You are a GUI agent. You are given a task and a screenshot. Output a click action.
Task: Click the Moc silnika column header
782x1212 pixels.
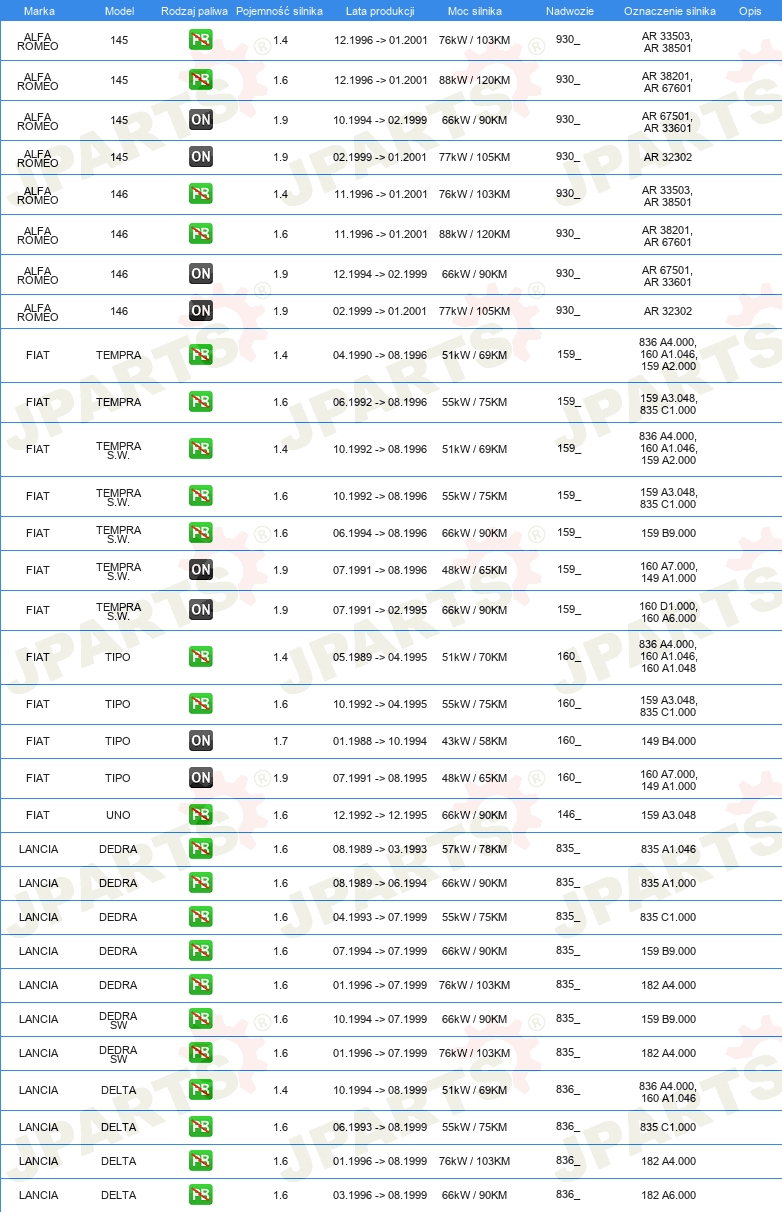click(x=474, y=10)
